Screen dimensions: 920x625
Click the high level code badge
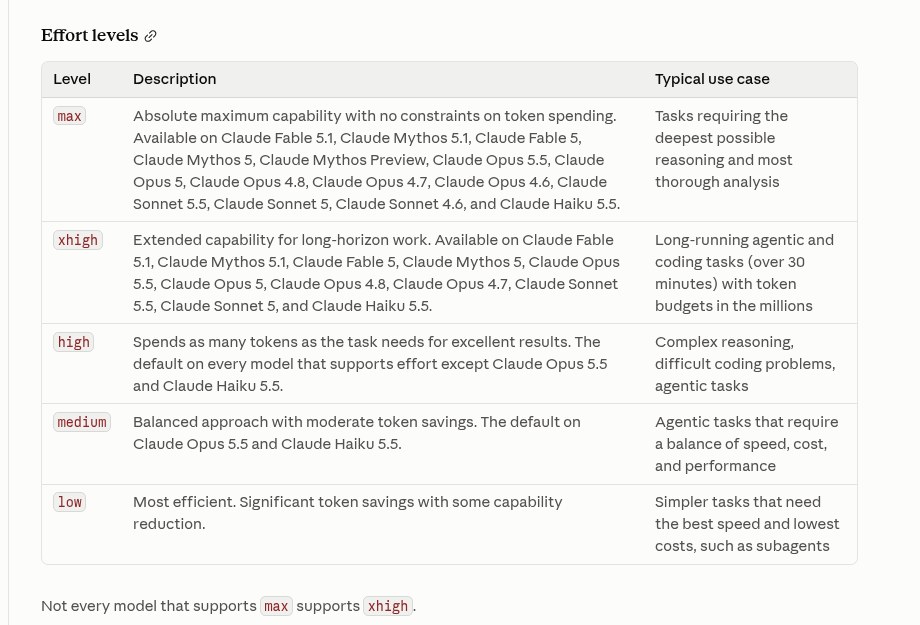click(73, 342)
